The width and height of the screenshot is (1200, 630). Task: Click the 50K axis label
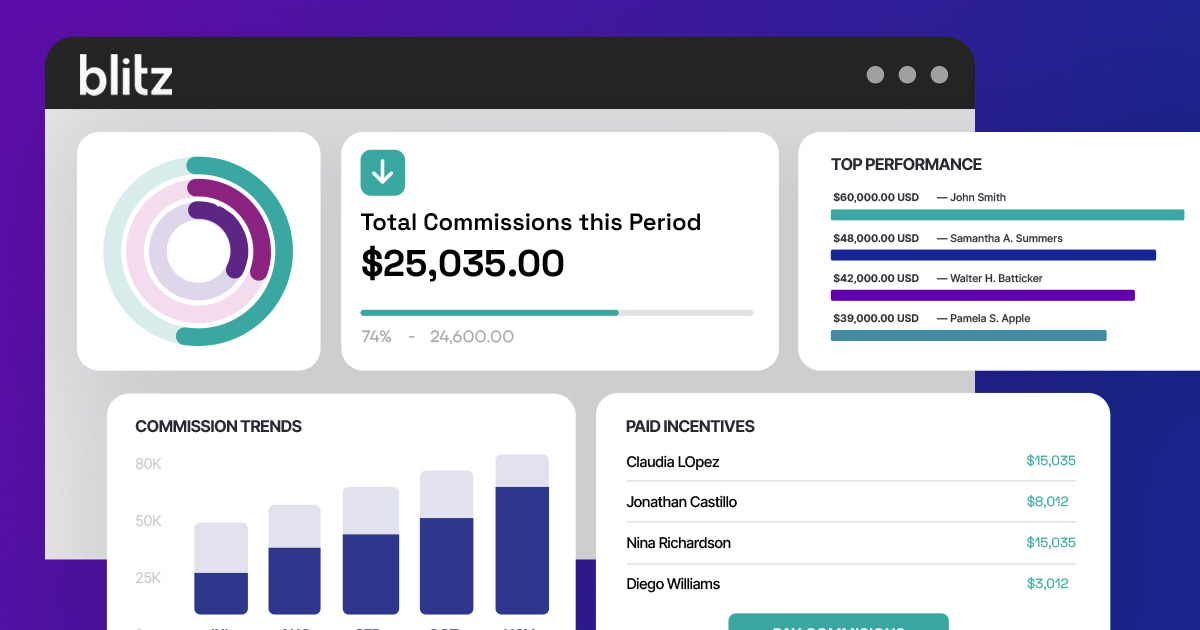tap(148, 521)
